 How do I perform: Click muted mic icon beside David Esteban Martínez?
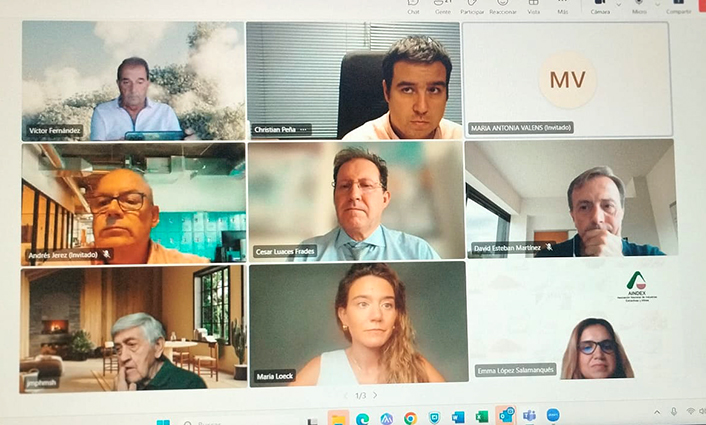(x=549, y=247)
